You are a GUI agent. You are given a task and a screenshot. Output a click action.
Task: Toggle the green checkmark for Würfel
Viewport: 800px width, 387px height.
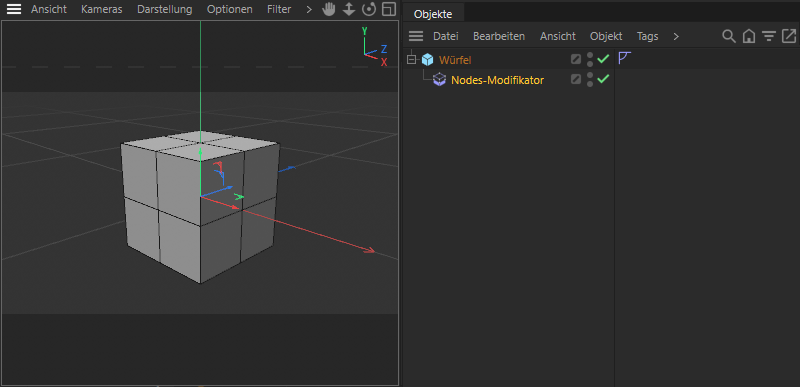(x=604, y=59)
